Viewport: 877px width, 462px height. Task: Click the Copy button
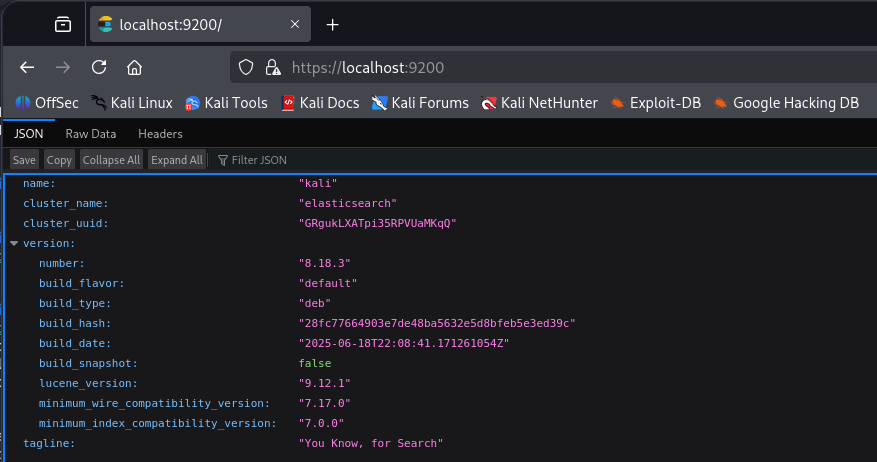tap(59, 160)
